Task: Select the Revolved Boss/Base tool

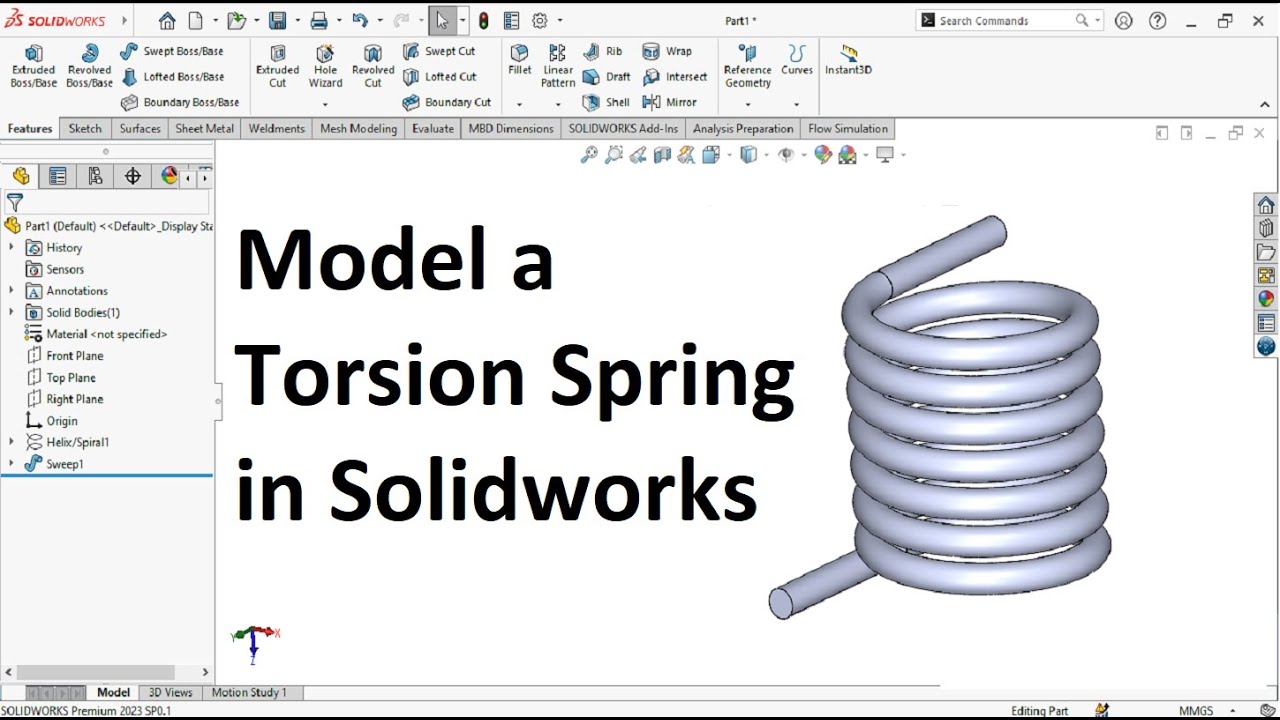Action: (89, 66)
